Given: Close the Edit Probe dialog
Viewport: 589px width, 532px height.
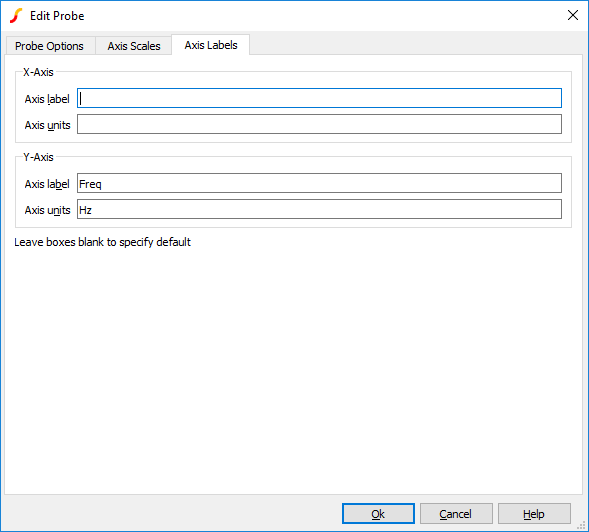Looking at the screenshot, I should (x=572, y=15).
